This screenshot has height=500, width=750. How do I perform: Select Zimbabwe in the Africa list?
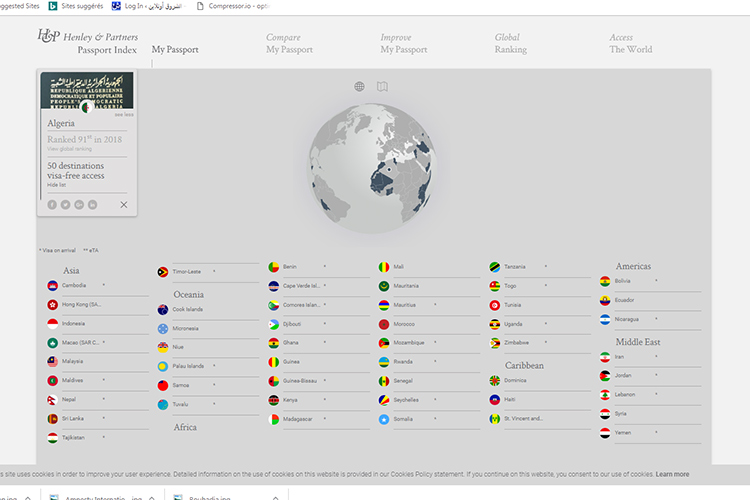pos(517,343)
